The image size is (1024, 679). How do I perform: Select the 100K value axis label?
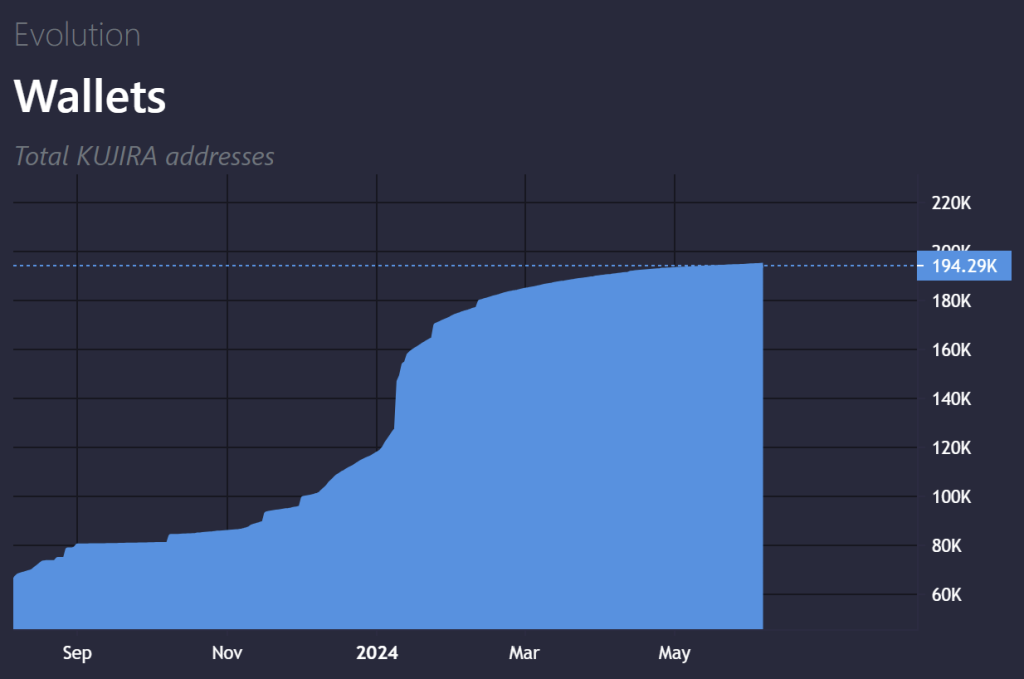[951, 497]
